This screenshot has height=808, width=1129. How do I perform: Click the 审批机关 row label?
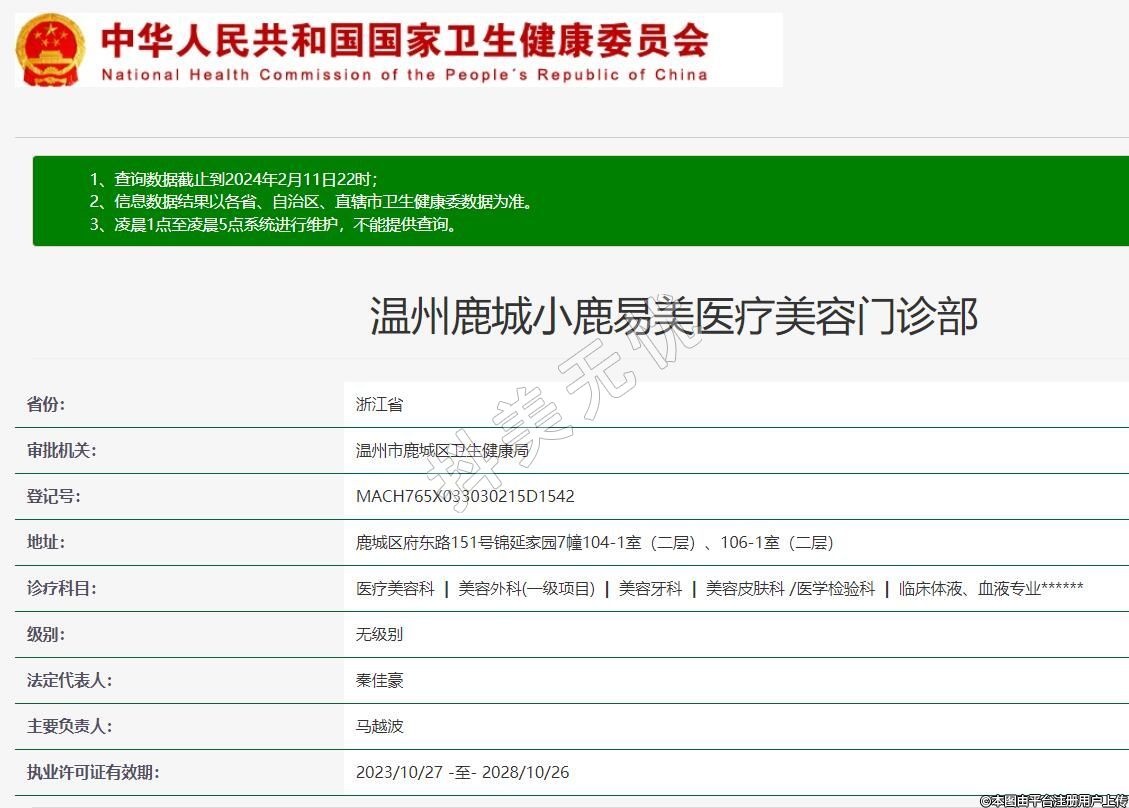62,450
